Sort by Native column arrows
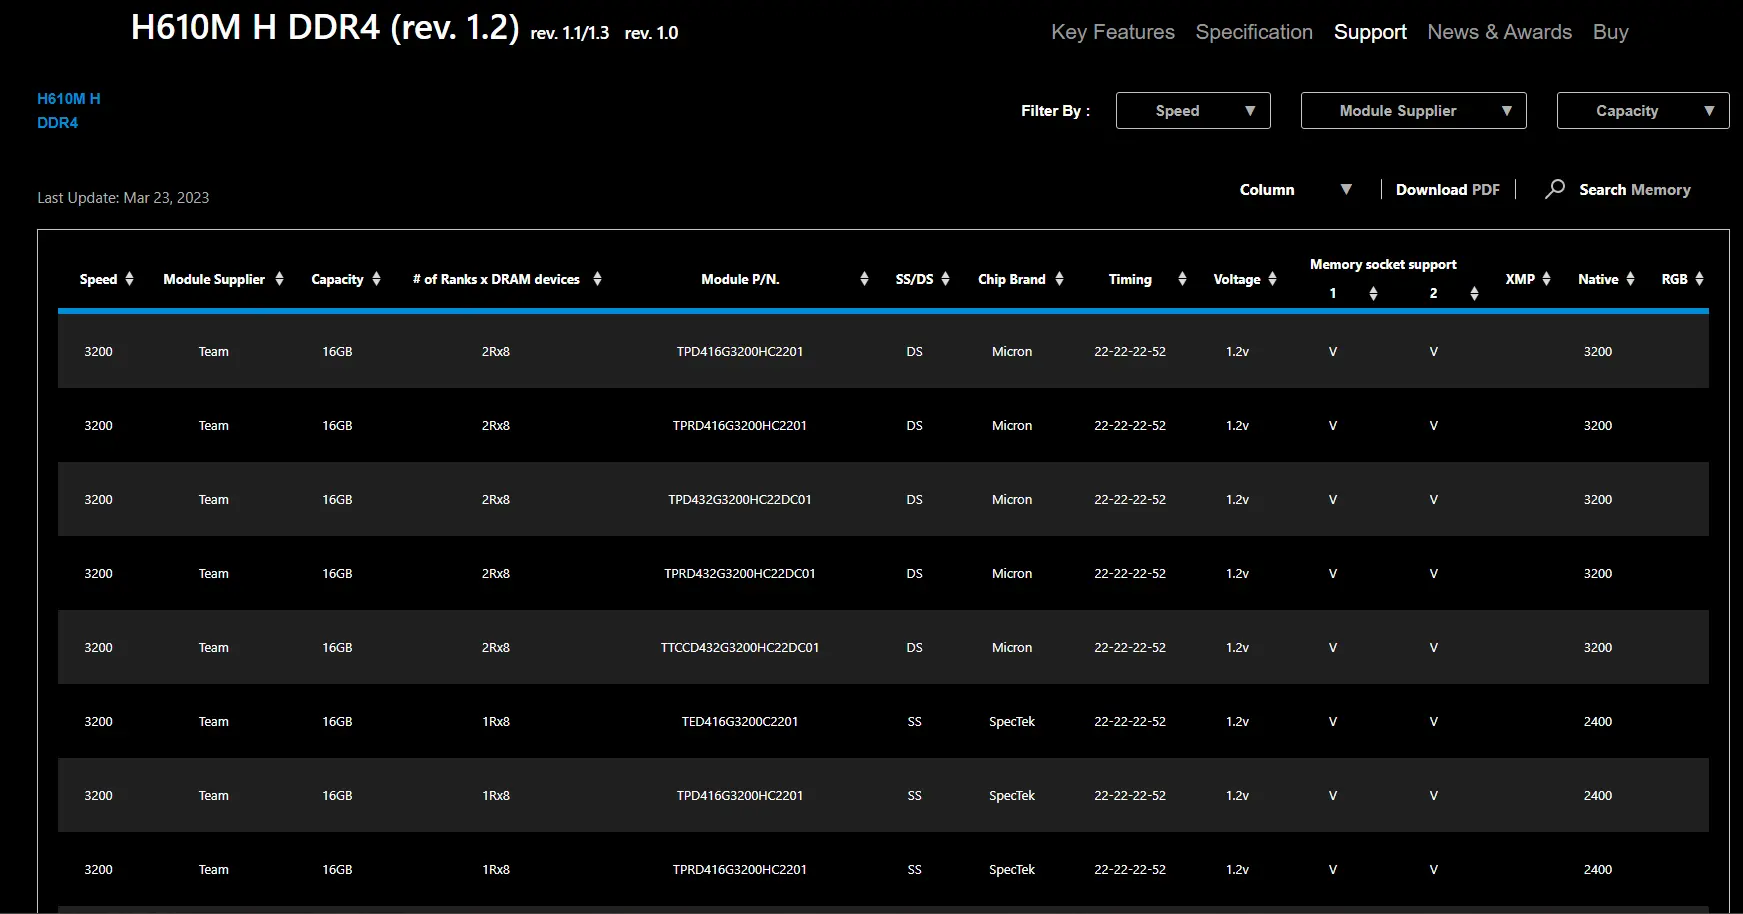 coord(1630,279)
